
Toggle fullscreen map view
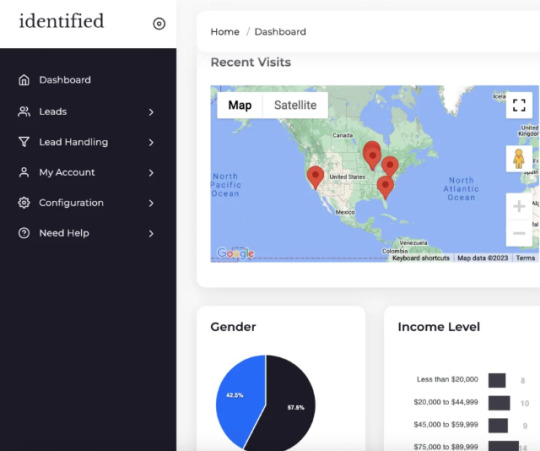tap(519, 105)
